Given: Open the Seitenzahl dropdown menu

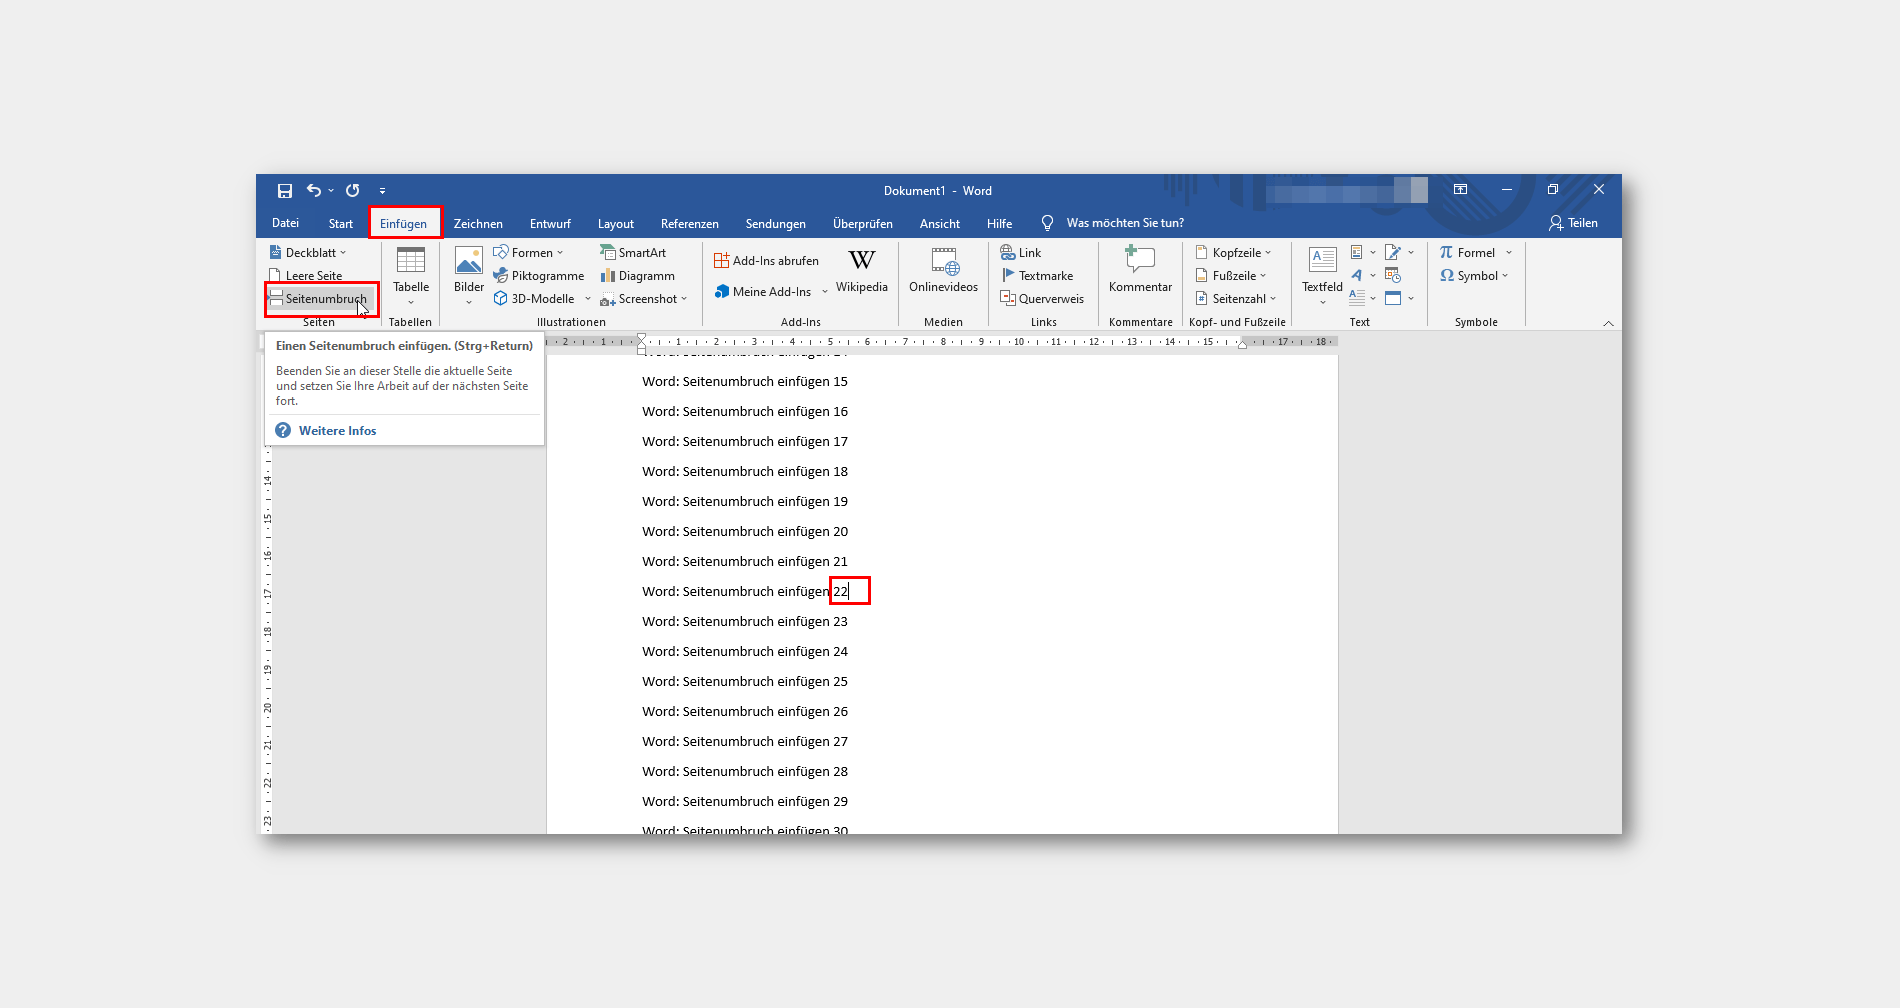Looking at the screenshot, I should click(1236, 299).
